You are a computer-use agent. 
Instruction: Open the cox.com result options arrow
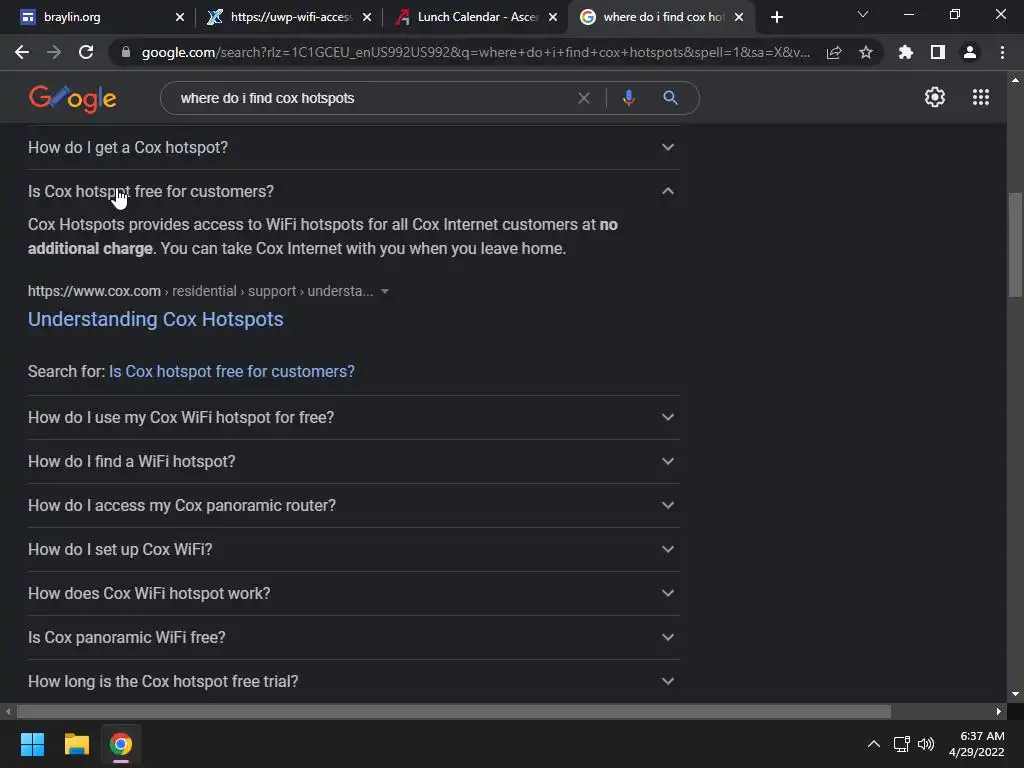pyautogui.click(x=385, y=291)
